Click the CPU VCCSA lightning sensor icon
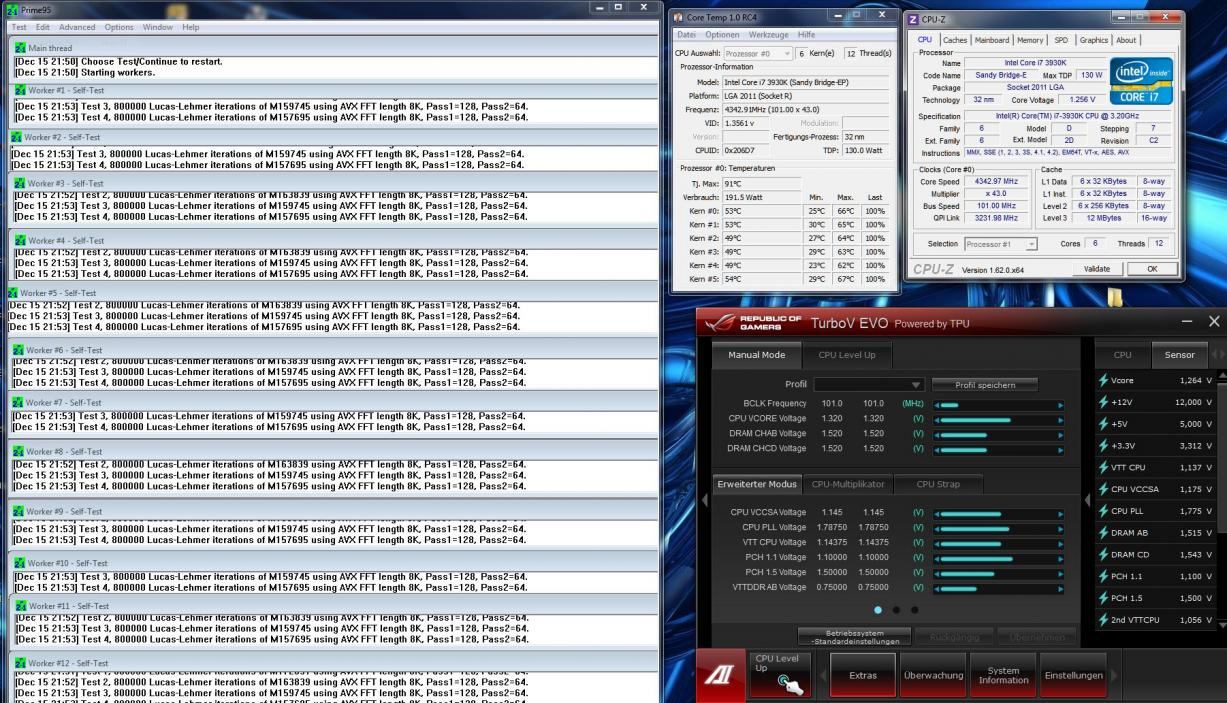 click(1103, 490)
